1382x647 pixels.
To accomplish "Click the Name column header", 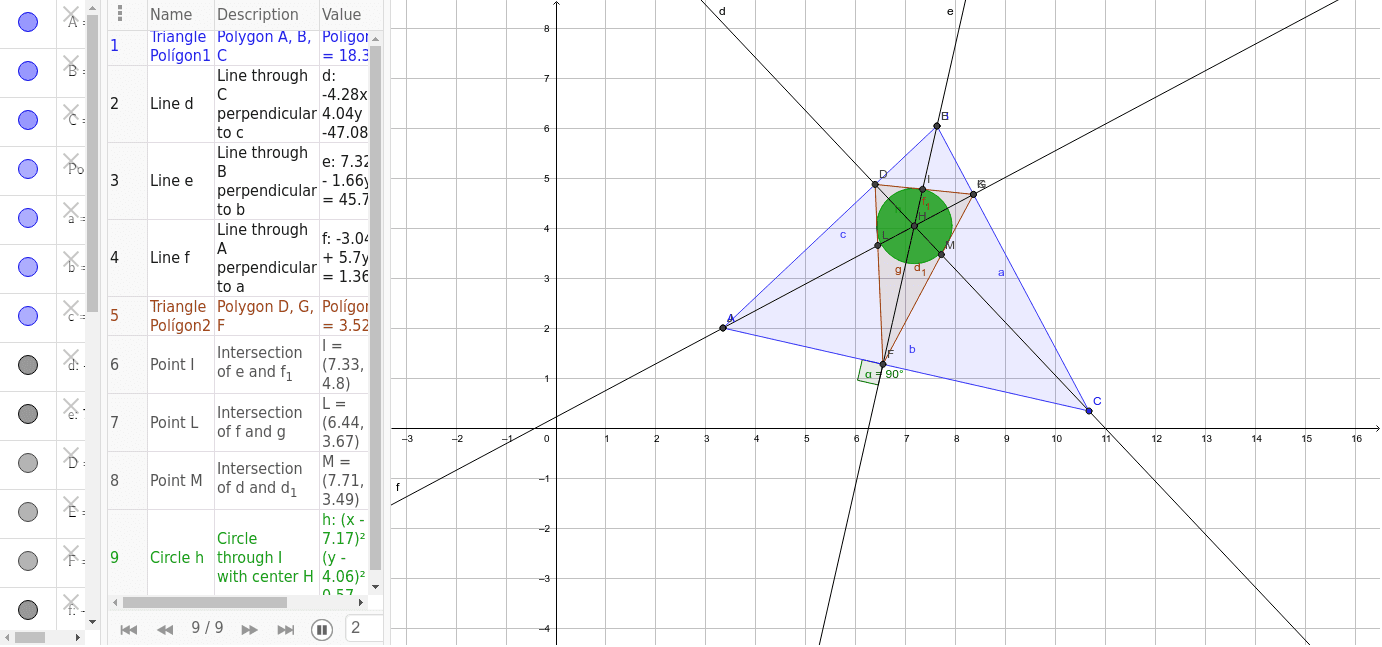I will coord(171,14).
